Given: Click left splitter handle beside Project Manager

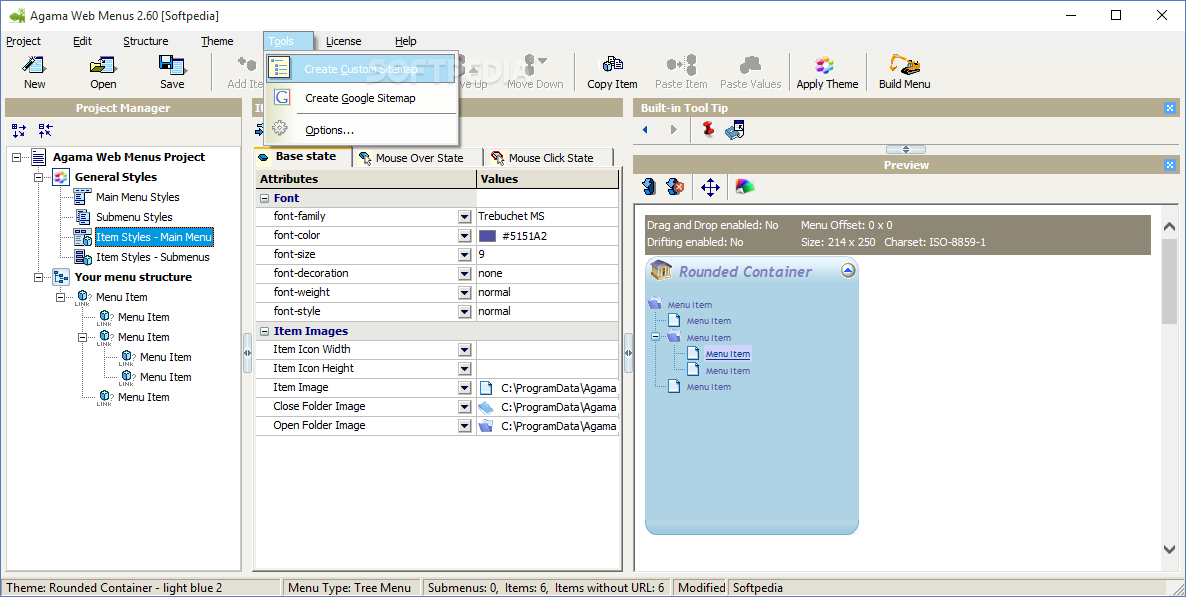Looking at the screenshot, I should pyautogui.click(x=247, y=353).
